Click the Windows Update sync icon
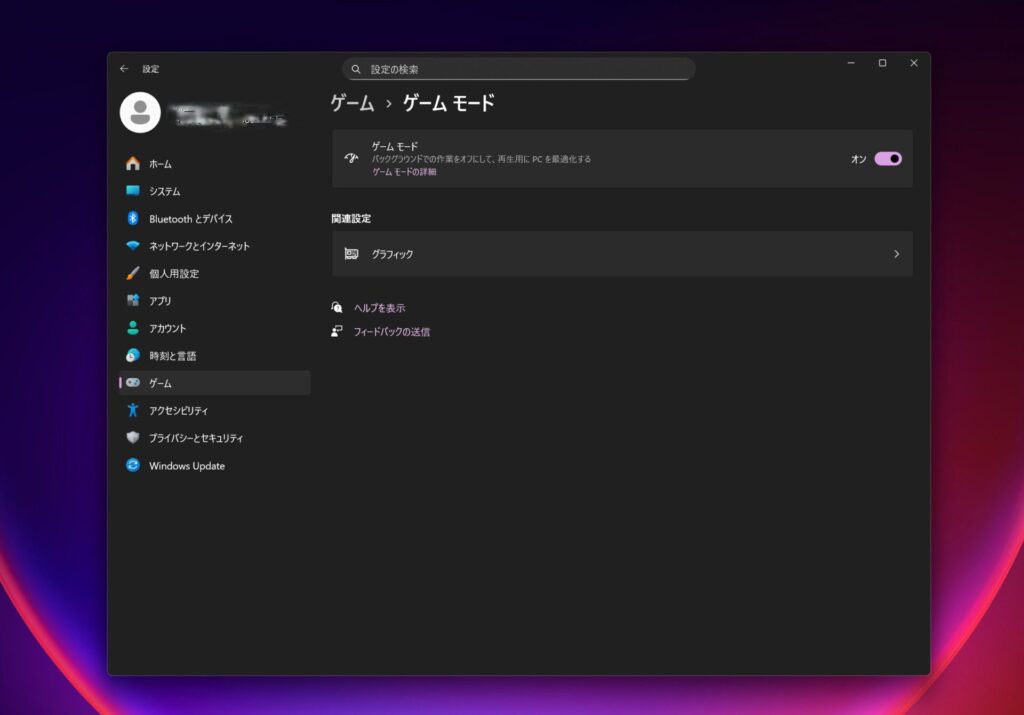Image resolution: width=1024 pixels, height=715 pixels. pos(133,466)
